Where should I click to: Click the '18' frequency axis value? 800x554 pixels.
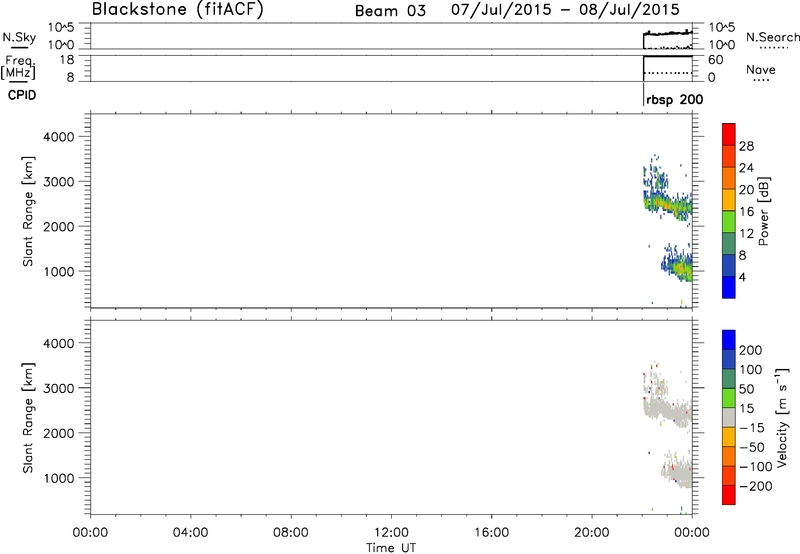[x=66, y=60]
